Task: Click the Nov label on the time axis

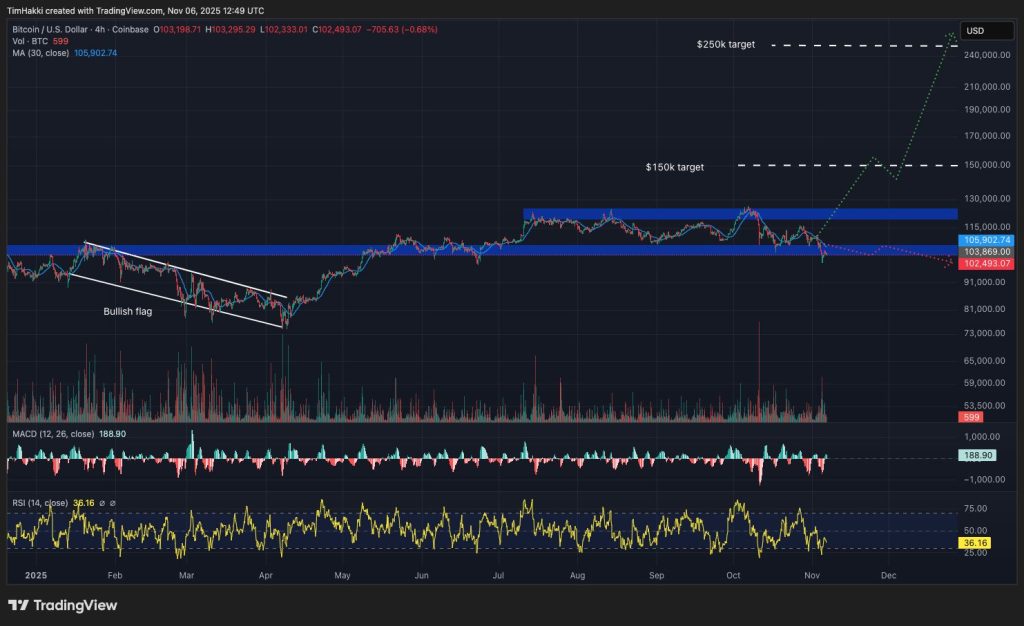Action: coord(811,576)
